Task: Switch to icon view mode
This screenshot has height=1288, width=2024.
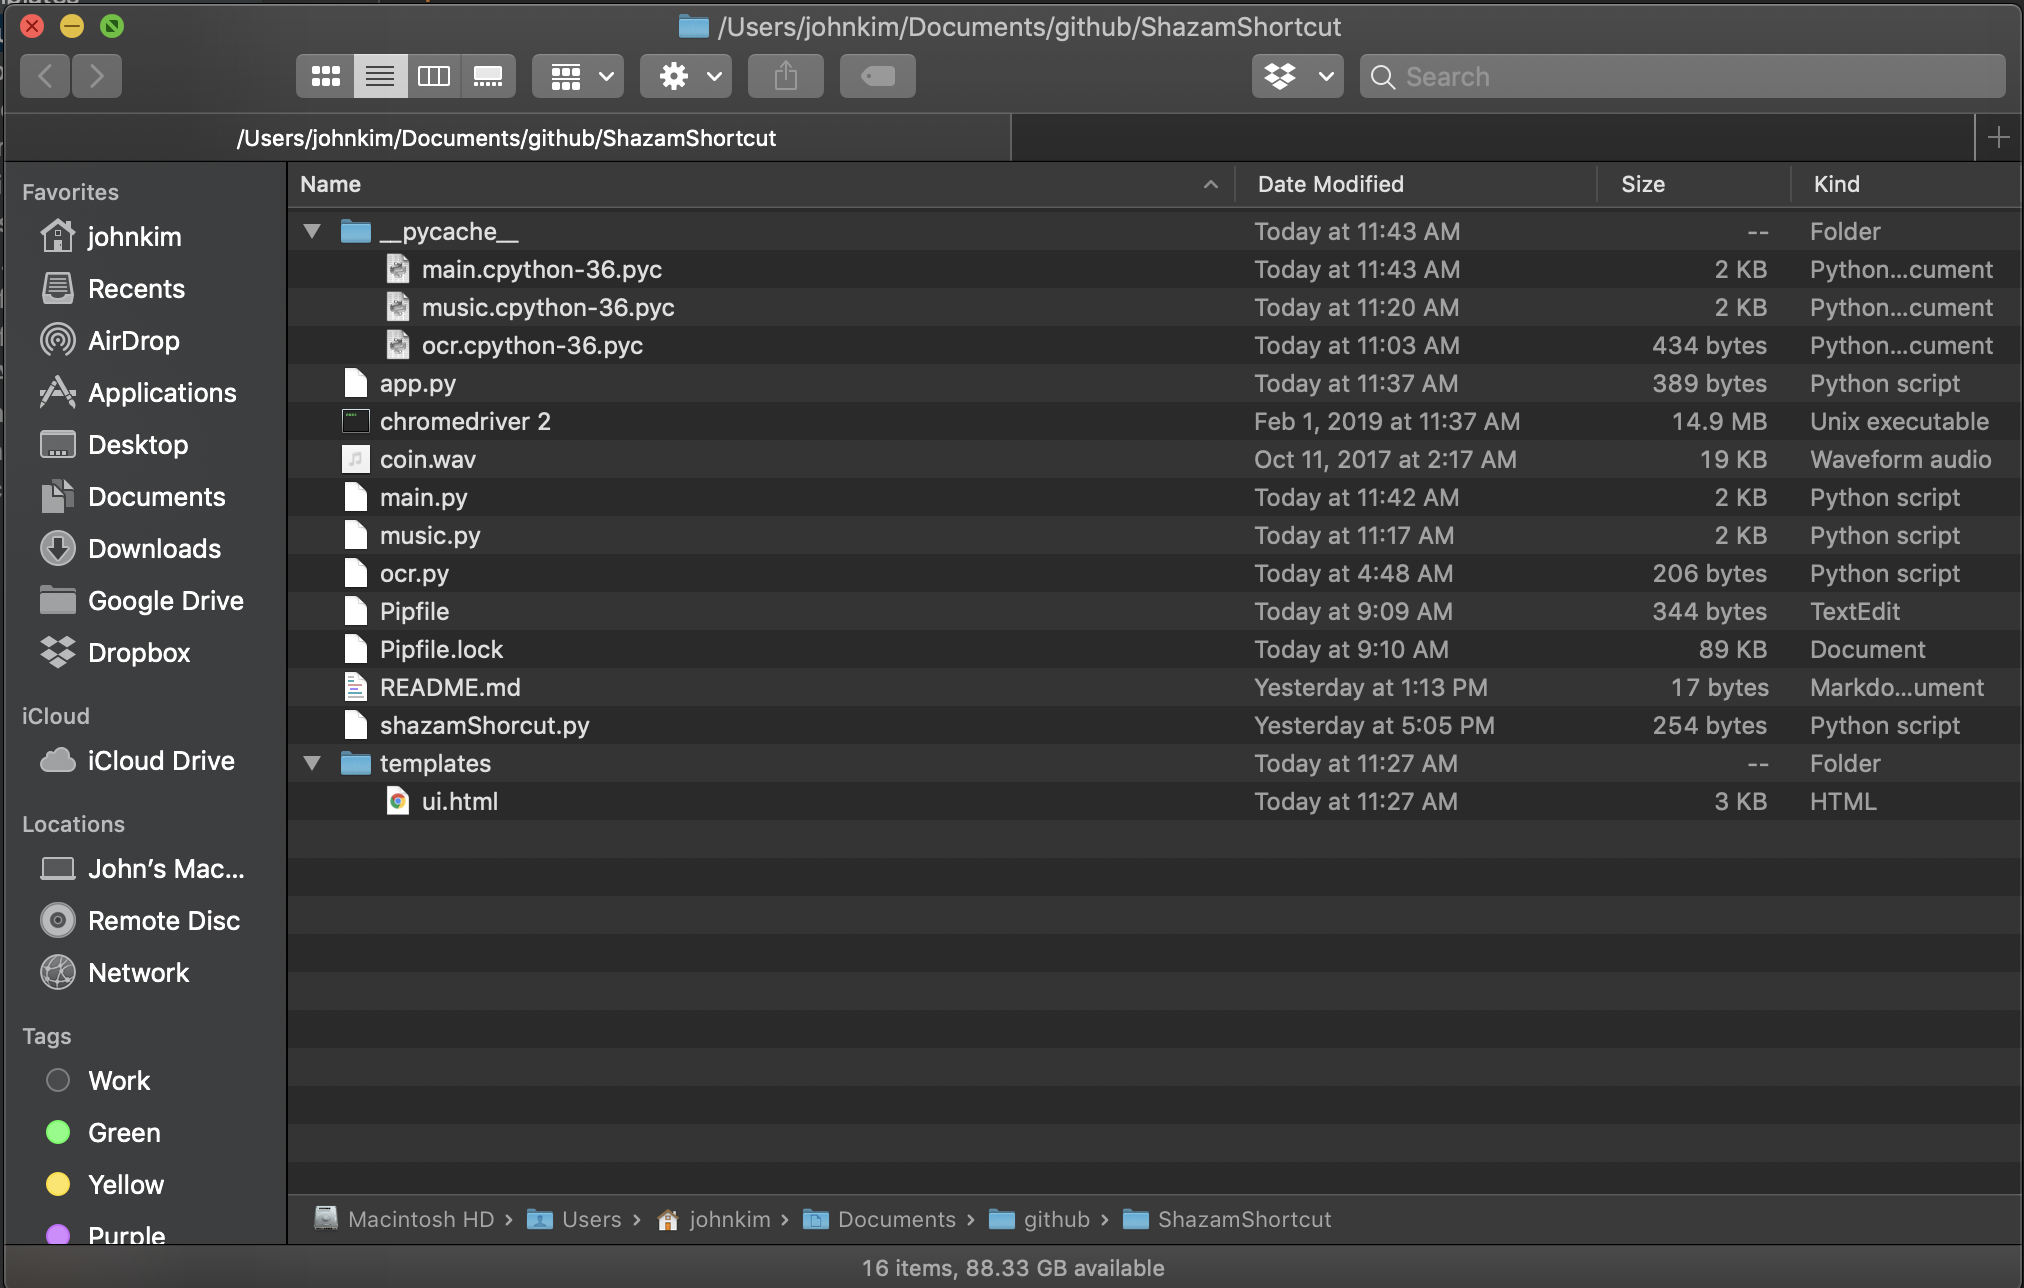Action: 325,76
